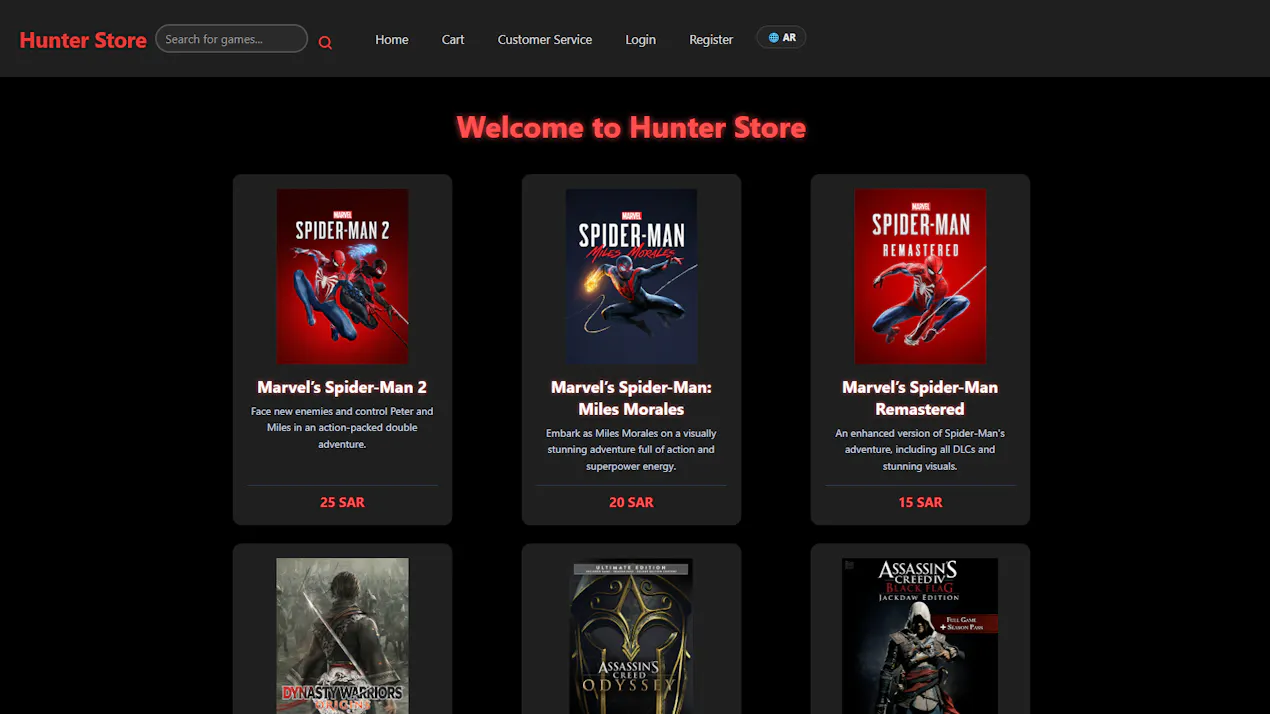Click the Marvel's Spider-Man 2 title
This screenshot has height=714, width=1270.
click(342, 387)
